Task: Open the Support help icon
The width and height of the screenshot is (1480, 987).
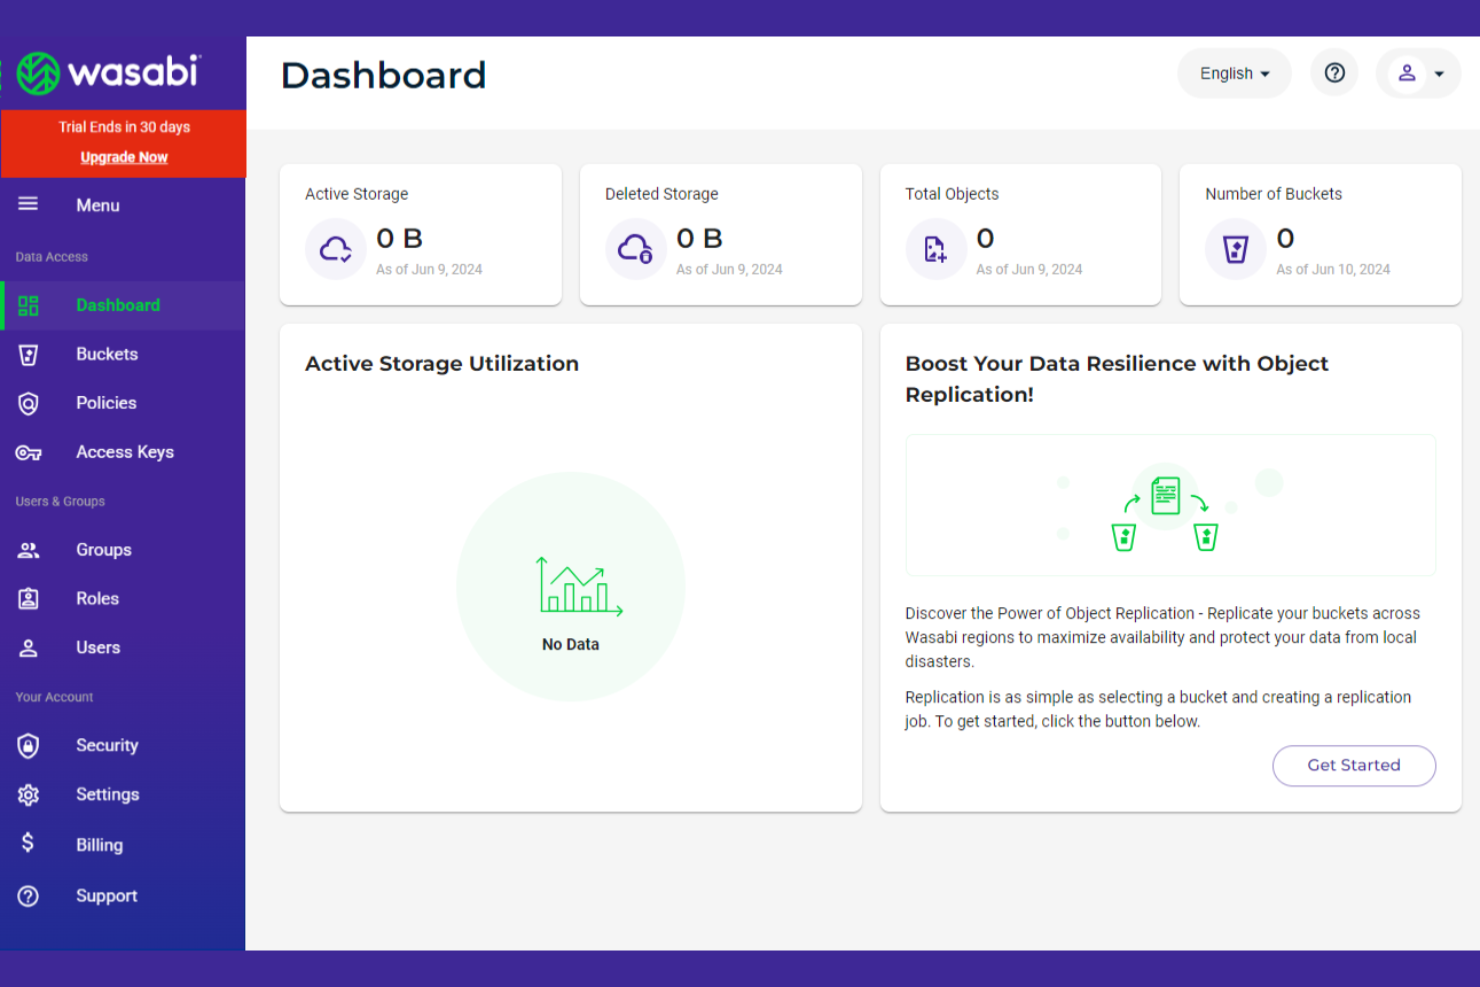Action: [28, 895]
